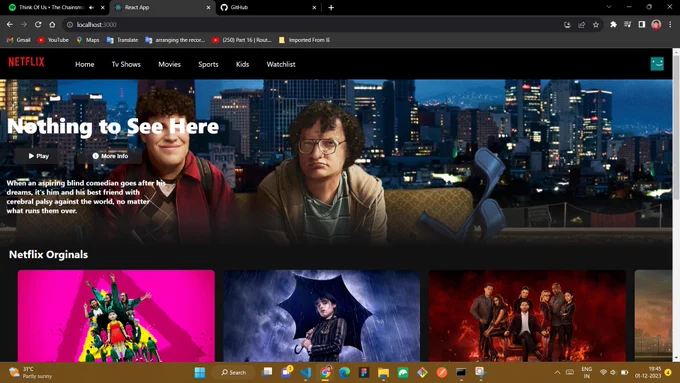The height and width of the screenshot is (383, 680).
Task: Open the Wednesday umbrella poster
Action: [x=322, y=316]
